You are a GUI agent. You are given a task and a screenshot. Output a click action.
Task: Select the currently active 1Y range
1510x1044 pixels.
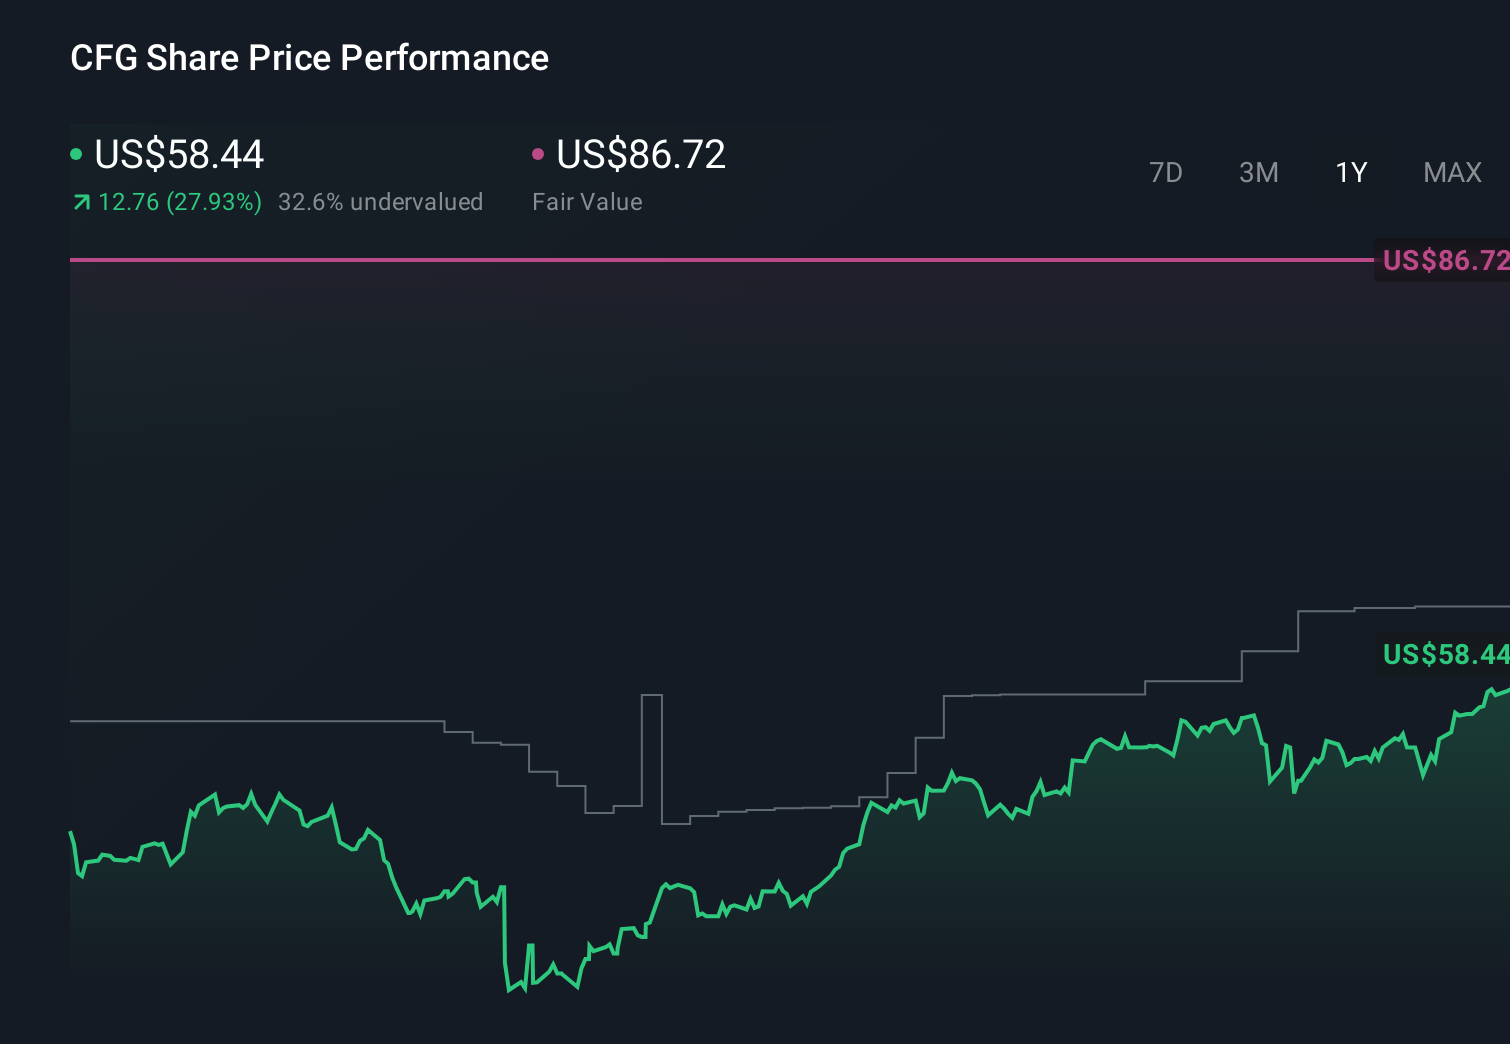coord(1350,172)
